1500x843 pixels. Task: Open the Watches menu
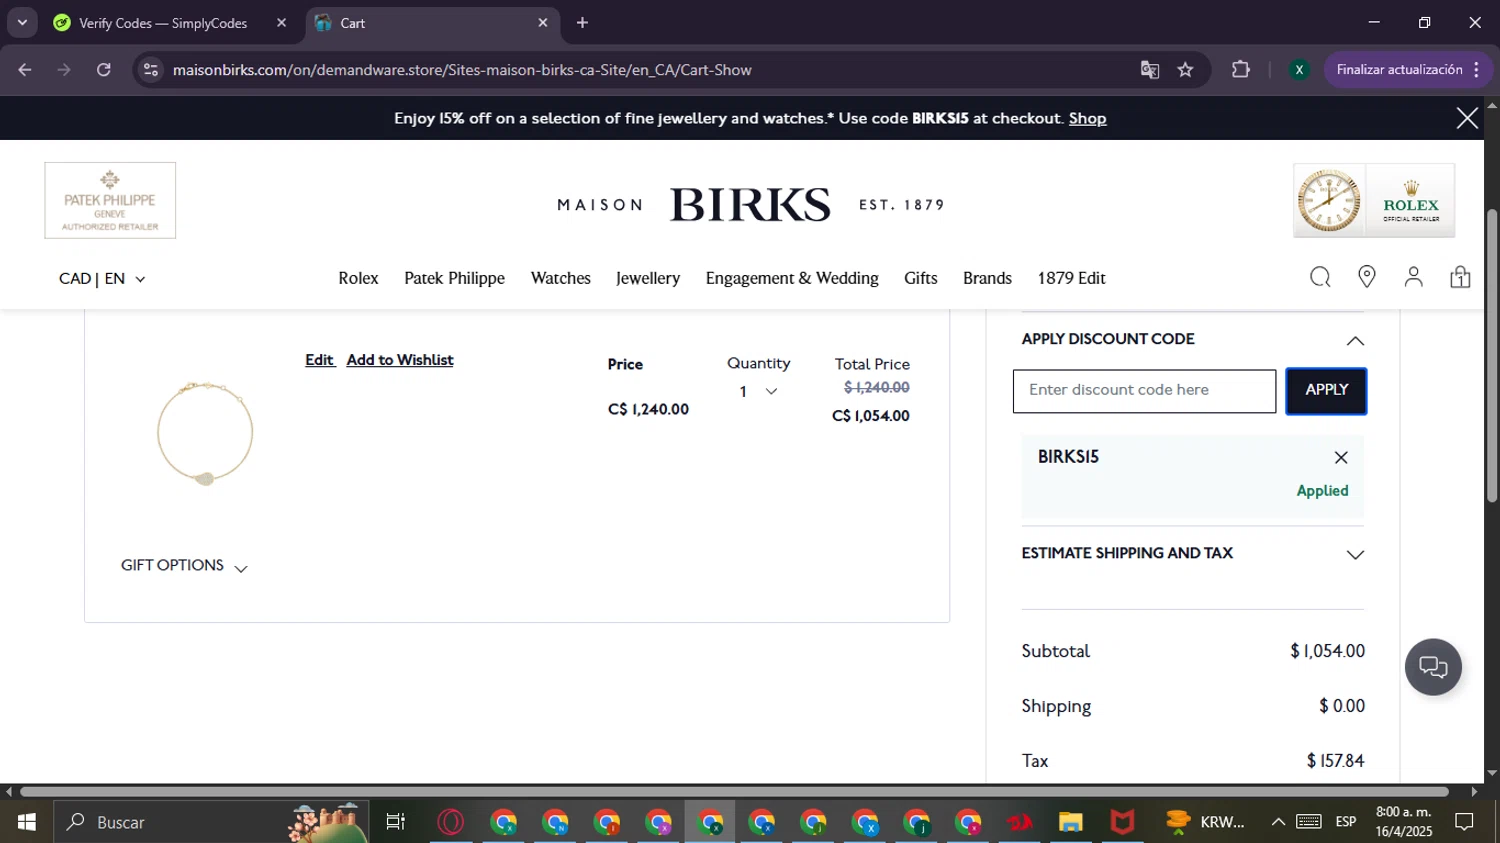561,278
